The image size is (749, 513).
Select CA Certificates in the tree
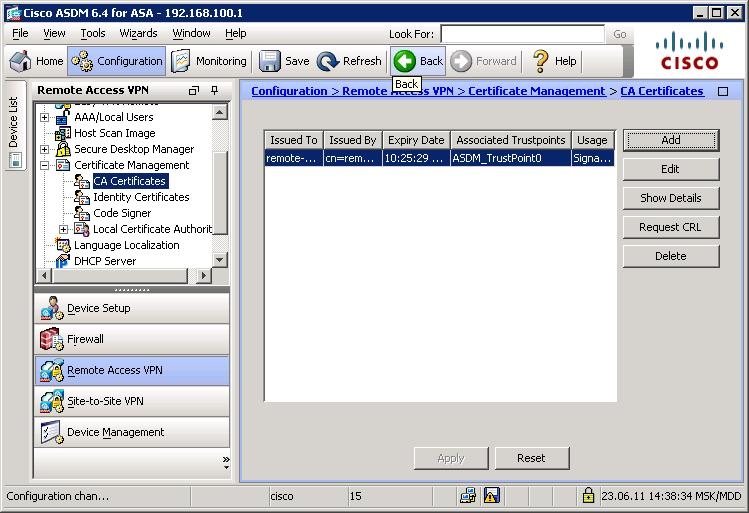[129, 181]
